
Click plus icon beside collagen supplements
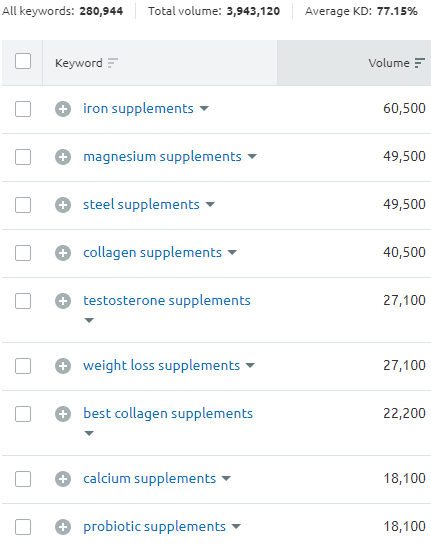(x=63, y=253)
